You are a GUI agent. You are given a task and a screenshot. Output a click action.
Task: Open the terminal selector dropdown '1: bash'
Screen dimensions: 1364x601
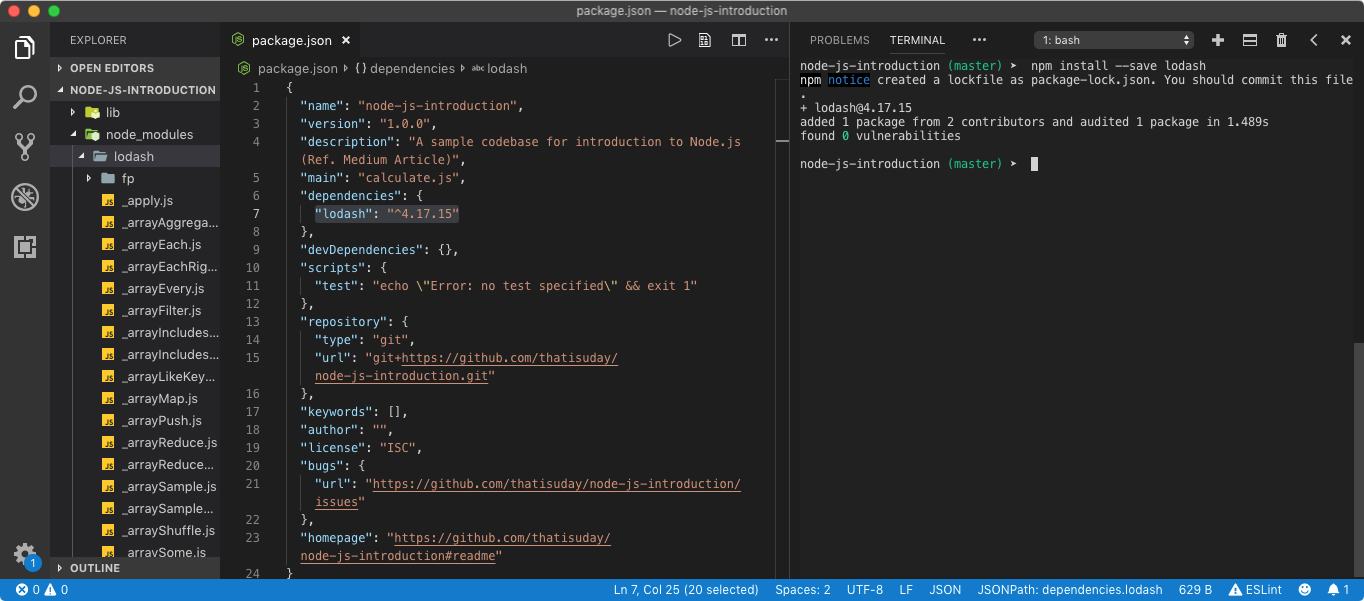(x=1115, y=40)
